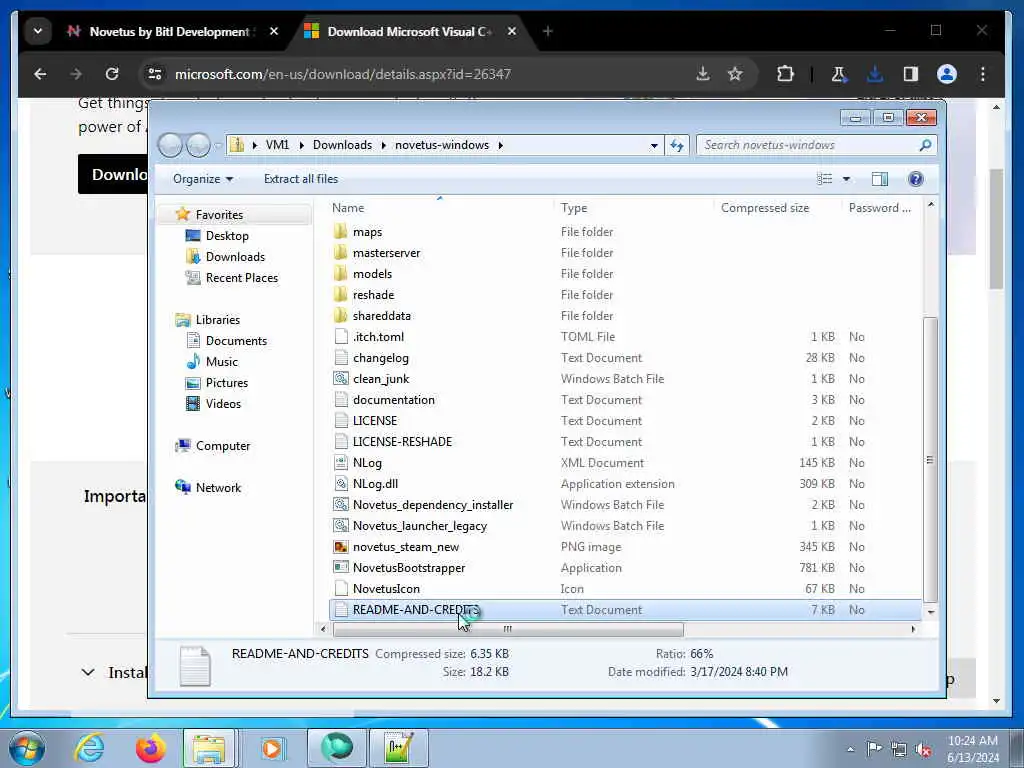Select the NovetusBootstrapper application
Image resolution: width=1024 pixels, height=768 pixels.
tap(409, 568)
